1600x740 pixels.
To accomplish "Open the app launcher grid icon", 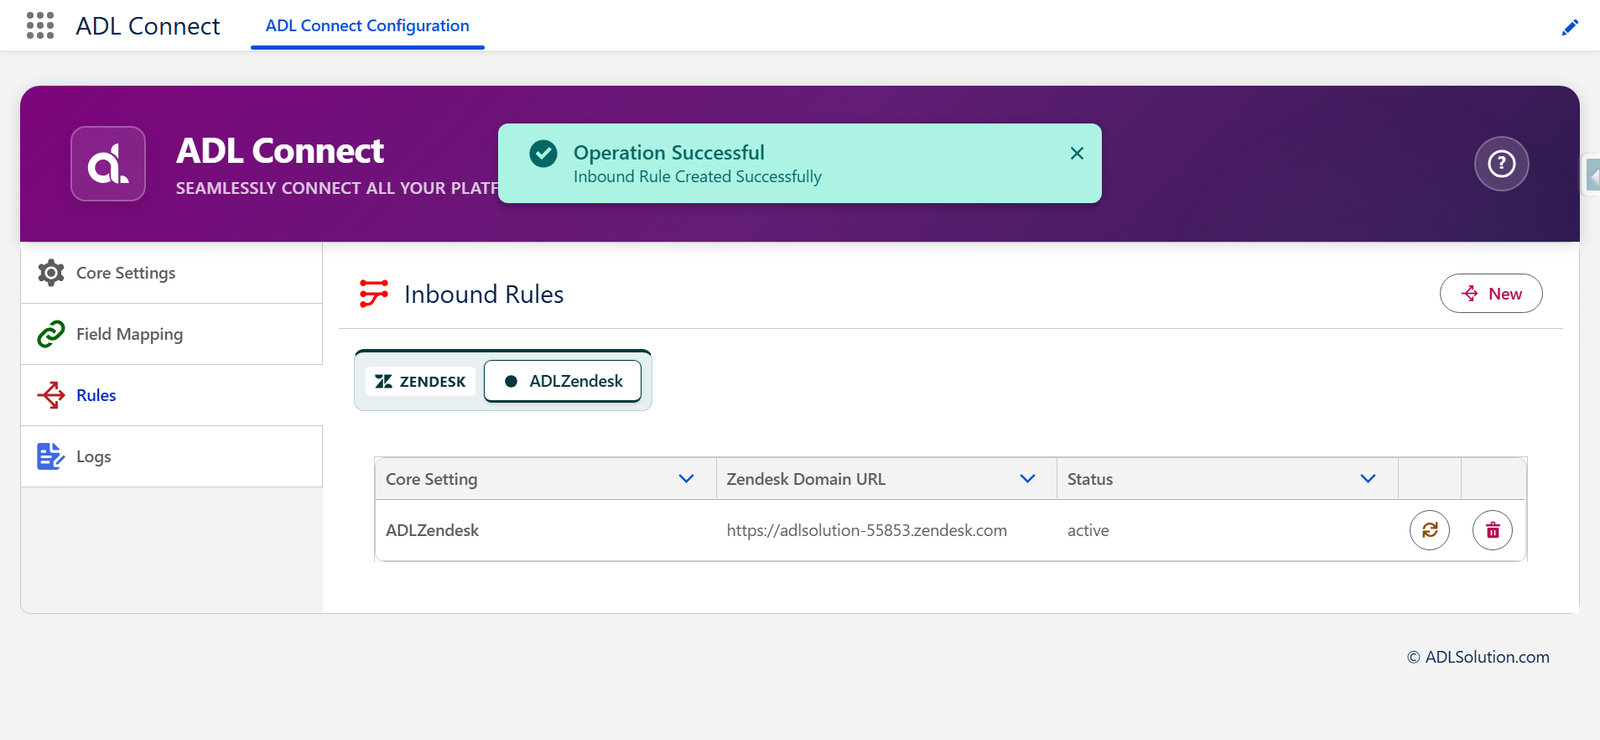I will point(40,25).
